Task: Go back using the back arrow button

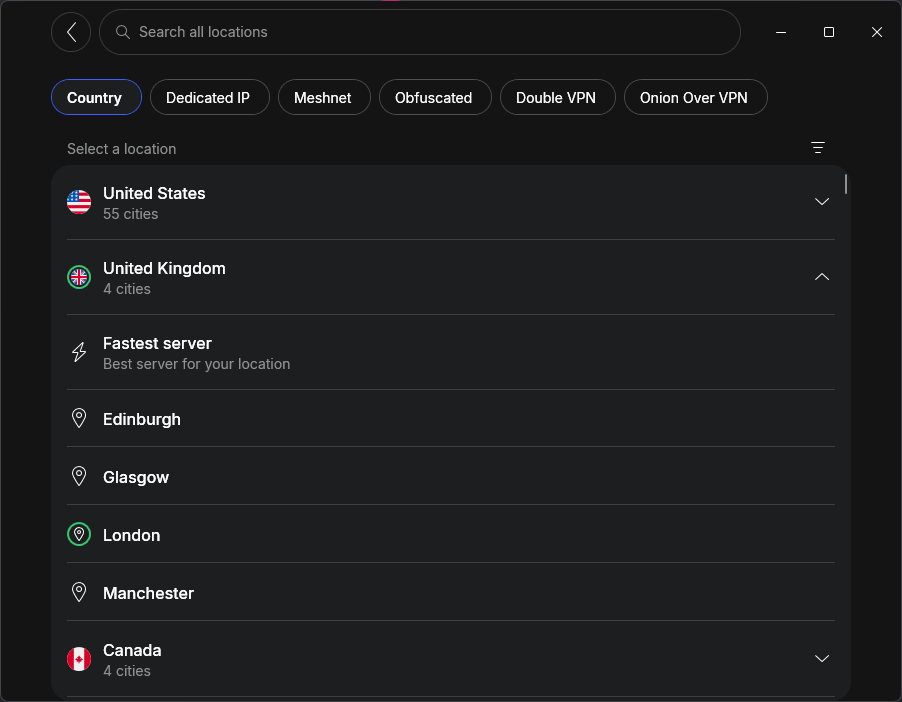Action: 71,32
